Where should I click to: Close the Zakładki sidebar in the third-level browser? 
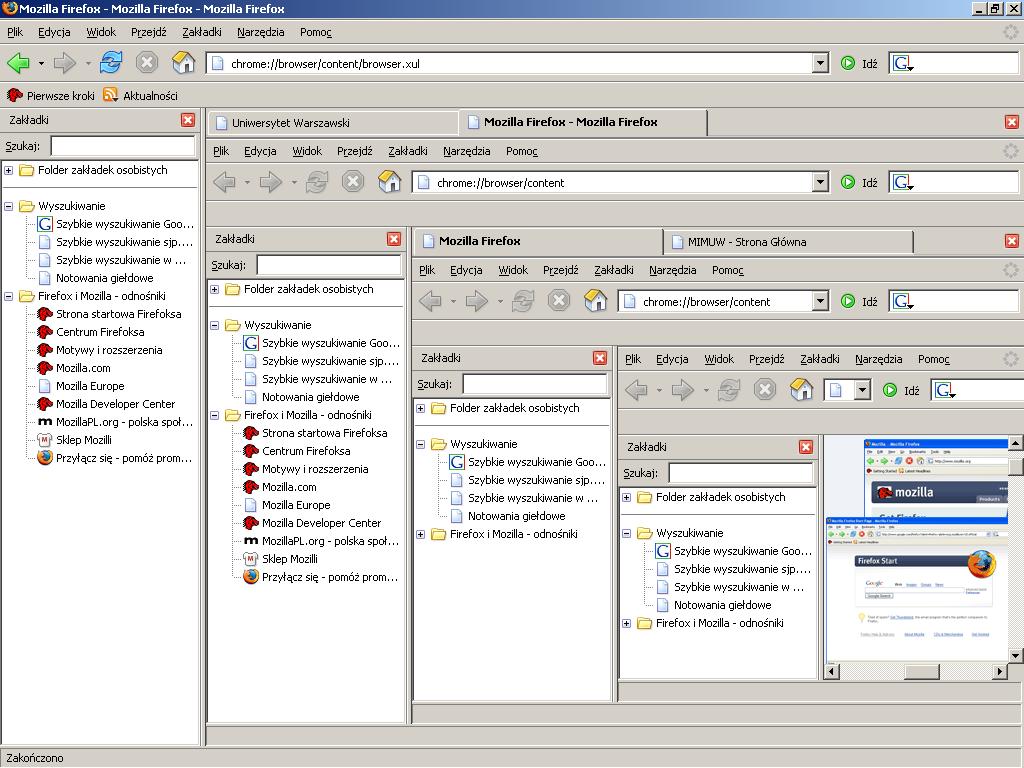pos(600,357)
